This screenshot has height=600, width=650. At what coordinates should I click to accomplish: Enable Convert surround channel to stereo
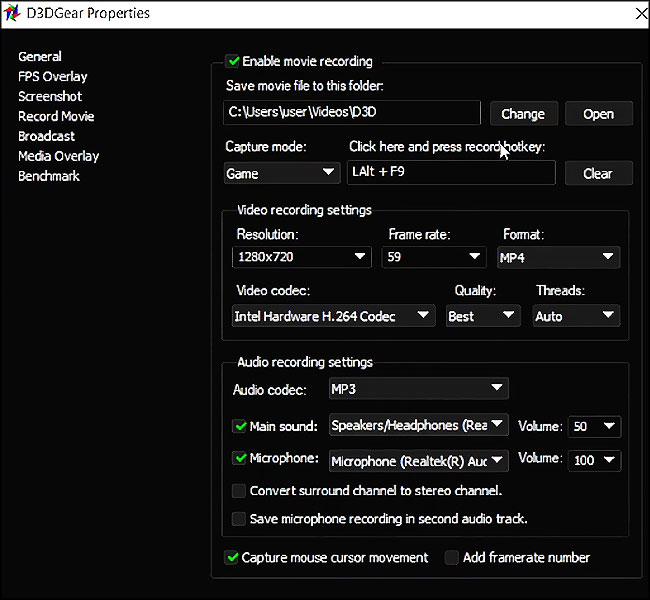pyautogui.click(x=239, y=491)
